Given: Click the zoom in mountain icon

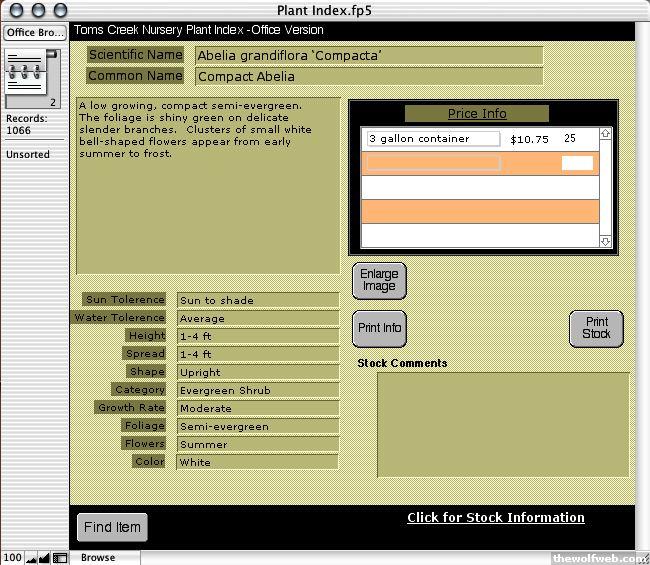Looking at the screenshot, I should (x=44, y=557).
